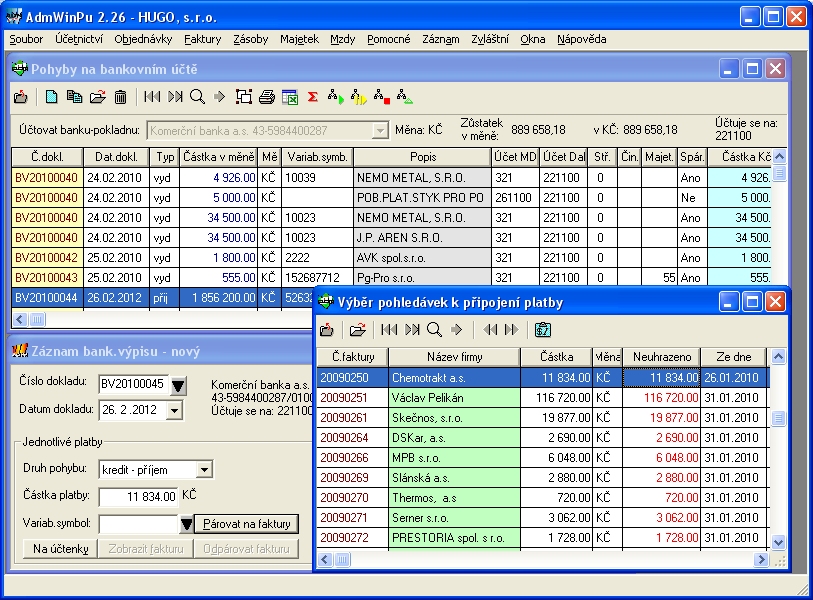813x600 pixels.
Task: Open a record with the folder icon in the Pohyby toolbar
Action: point(97,97)
